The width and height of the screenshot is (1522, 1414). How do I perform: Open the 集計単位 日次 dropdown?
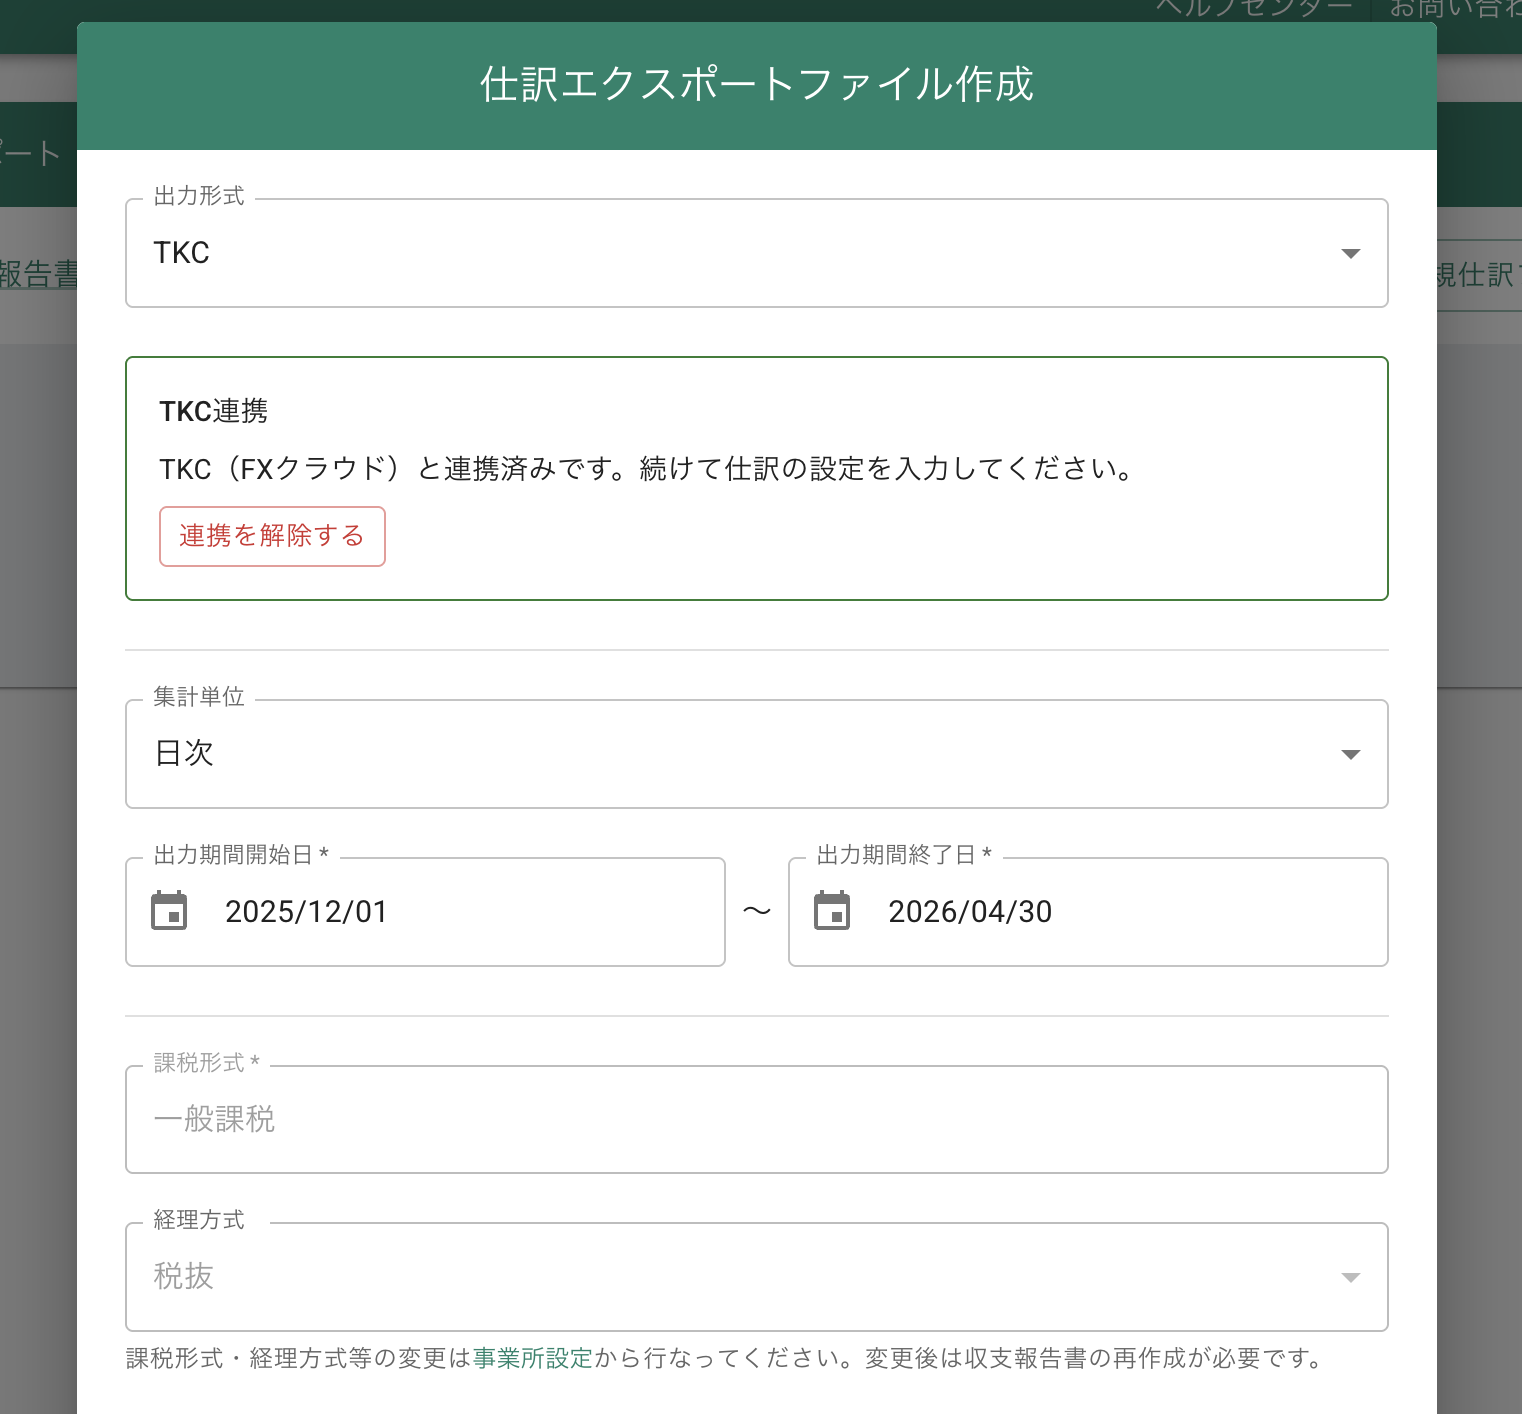coord(756,754)
